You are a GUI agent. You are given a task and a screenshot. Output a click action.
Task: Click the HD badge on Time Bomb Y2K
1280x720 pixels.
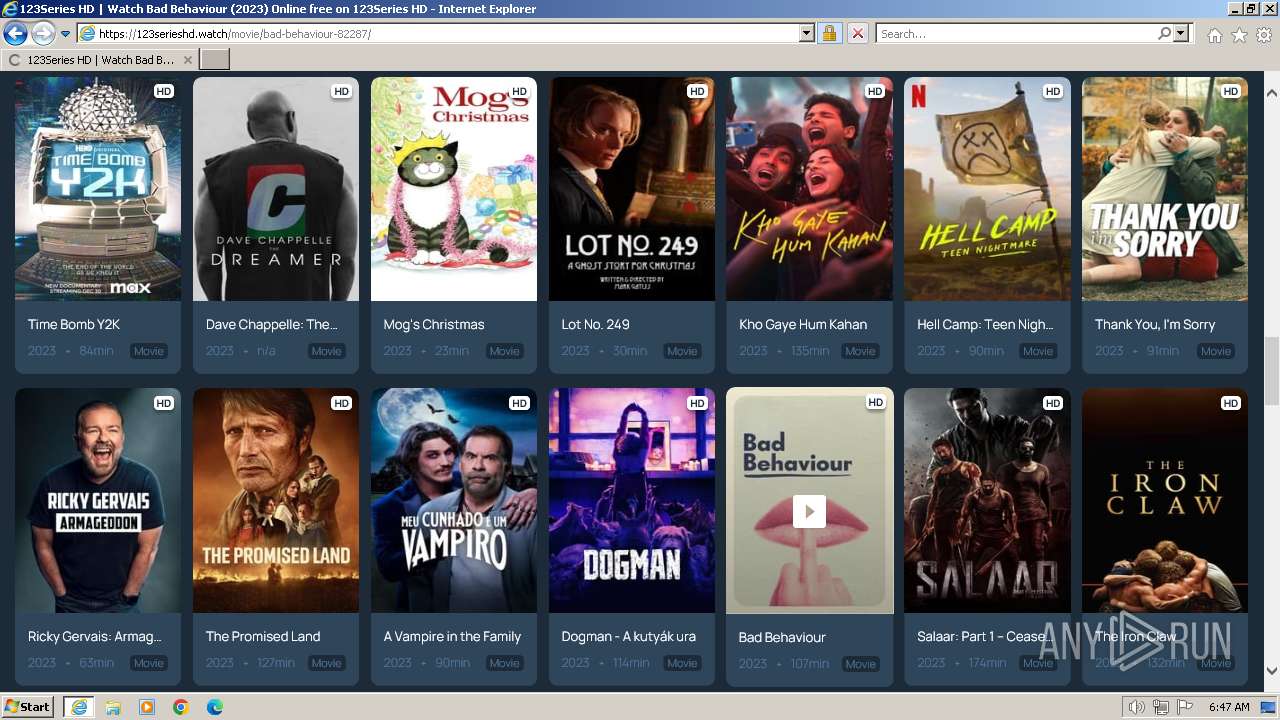coord(164,91)
